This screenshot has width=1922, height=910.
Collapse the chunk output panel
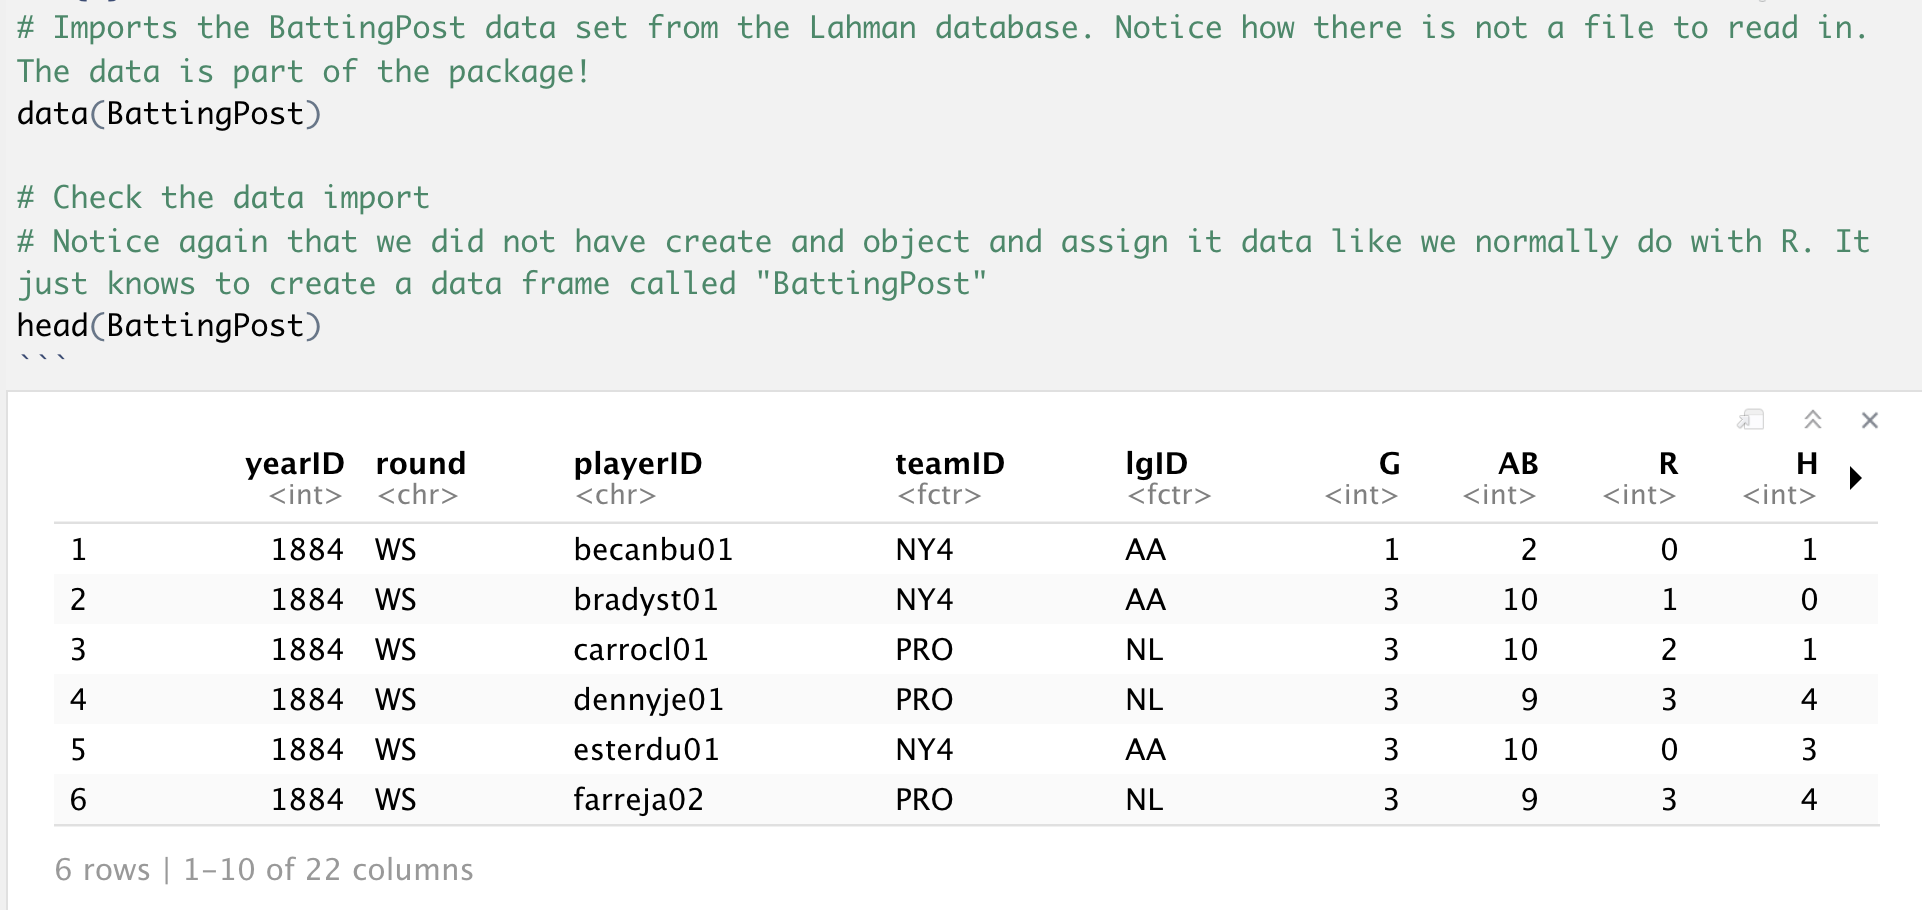click(1812, 420)
